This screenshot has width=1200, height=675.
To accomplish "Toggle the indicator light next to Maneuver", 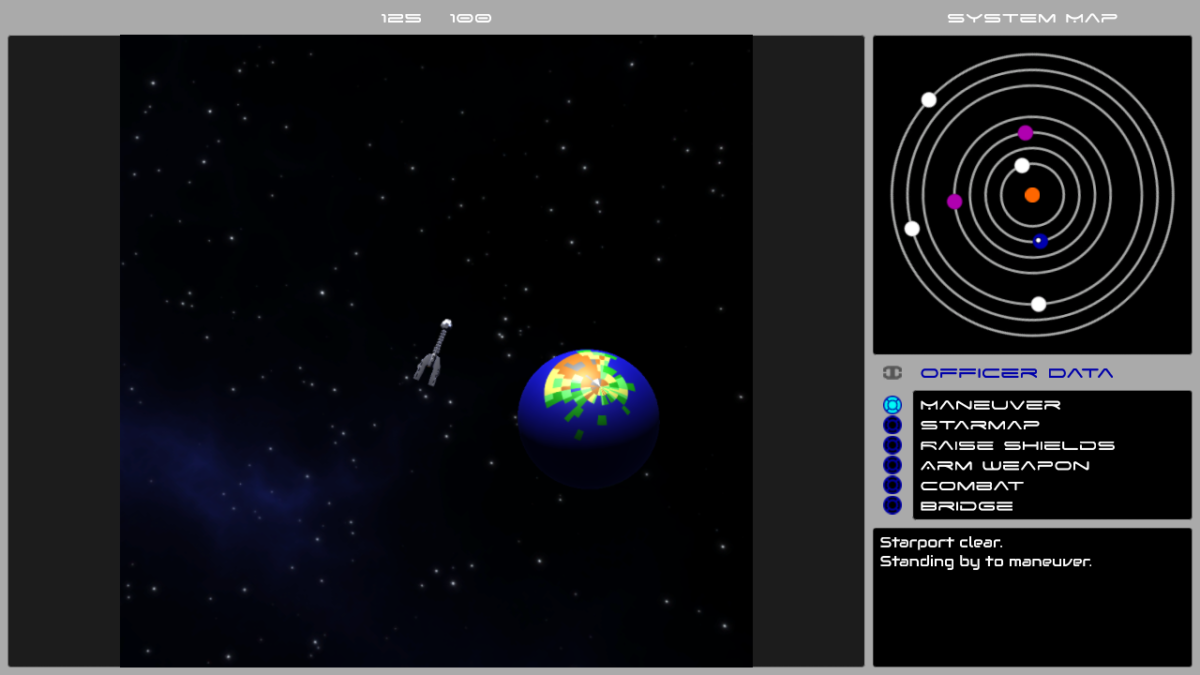I will click(893, 404).
